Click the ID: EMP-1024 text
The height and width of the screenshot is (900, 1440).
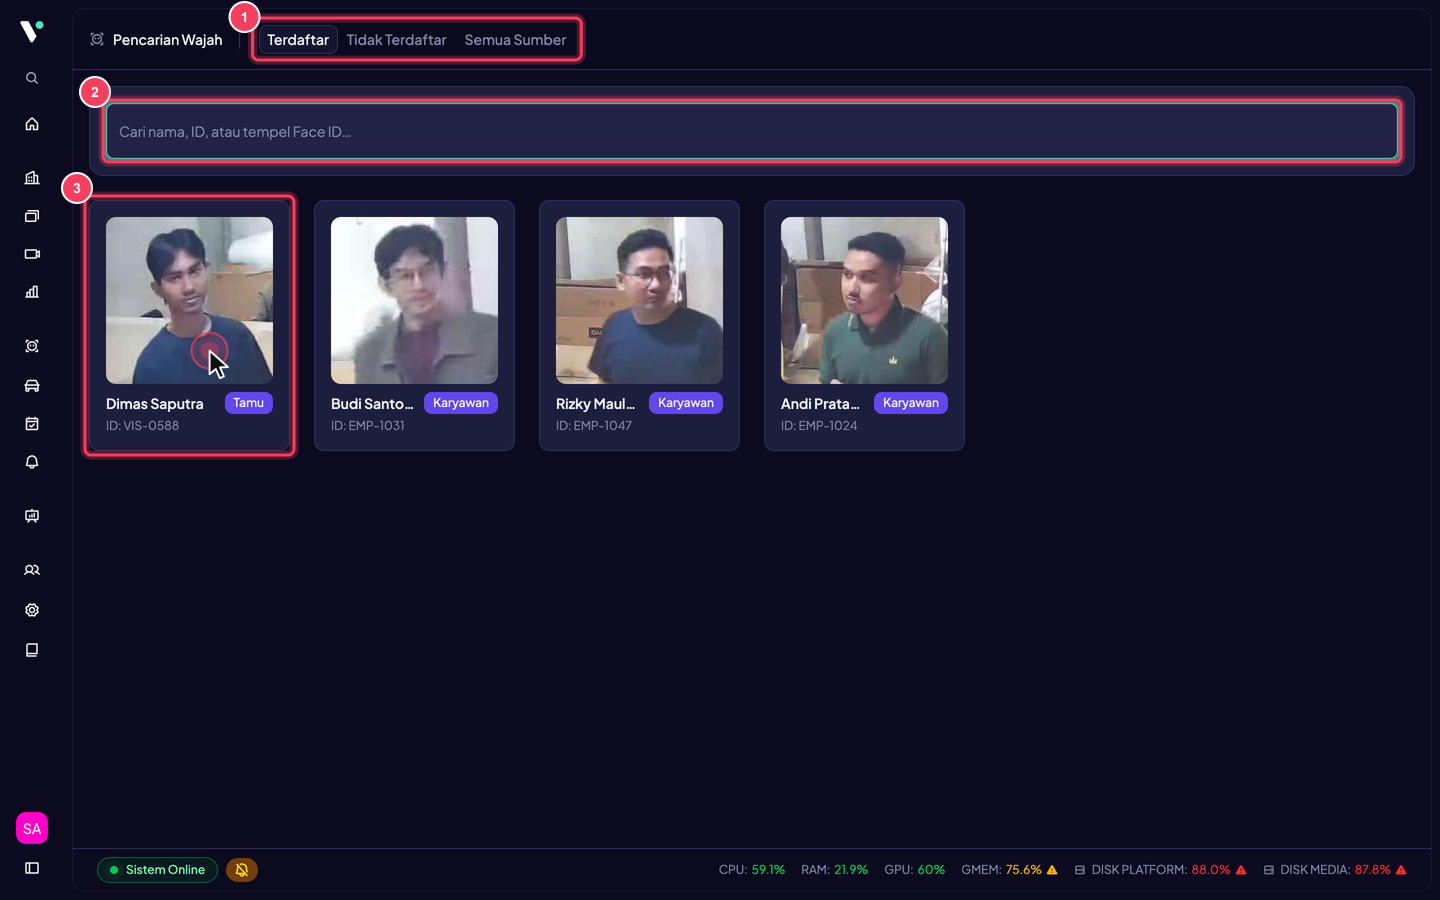click(819, 426)
